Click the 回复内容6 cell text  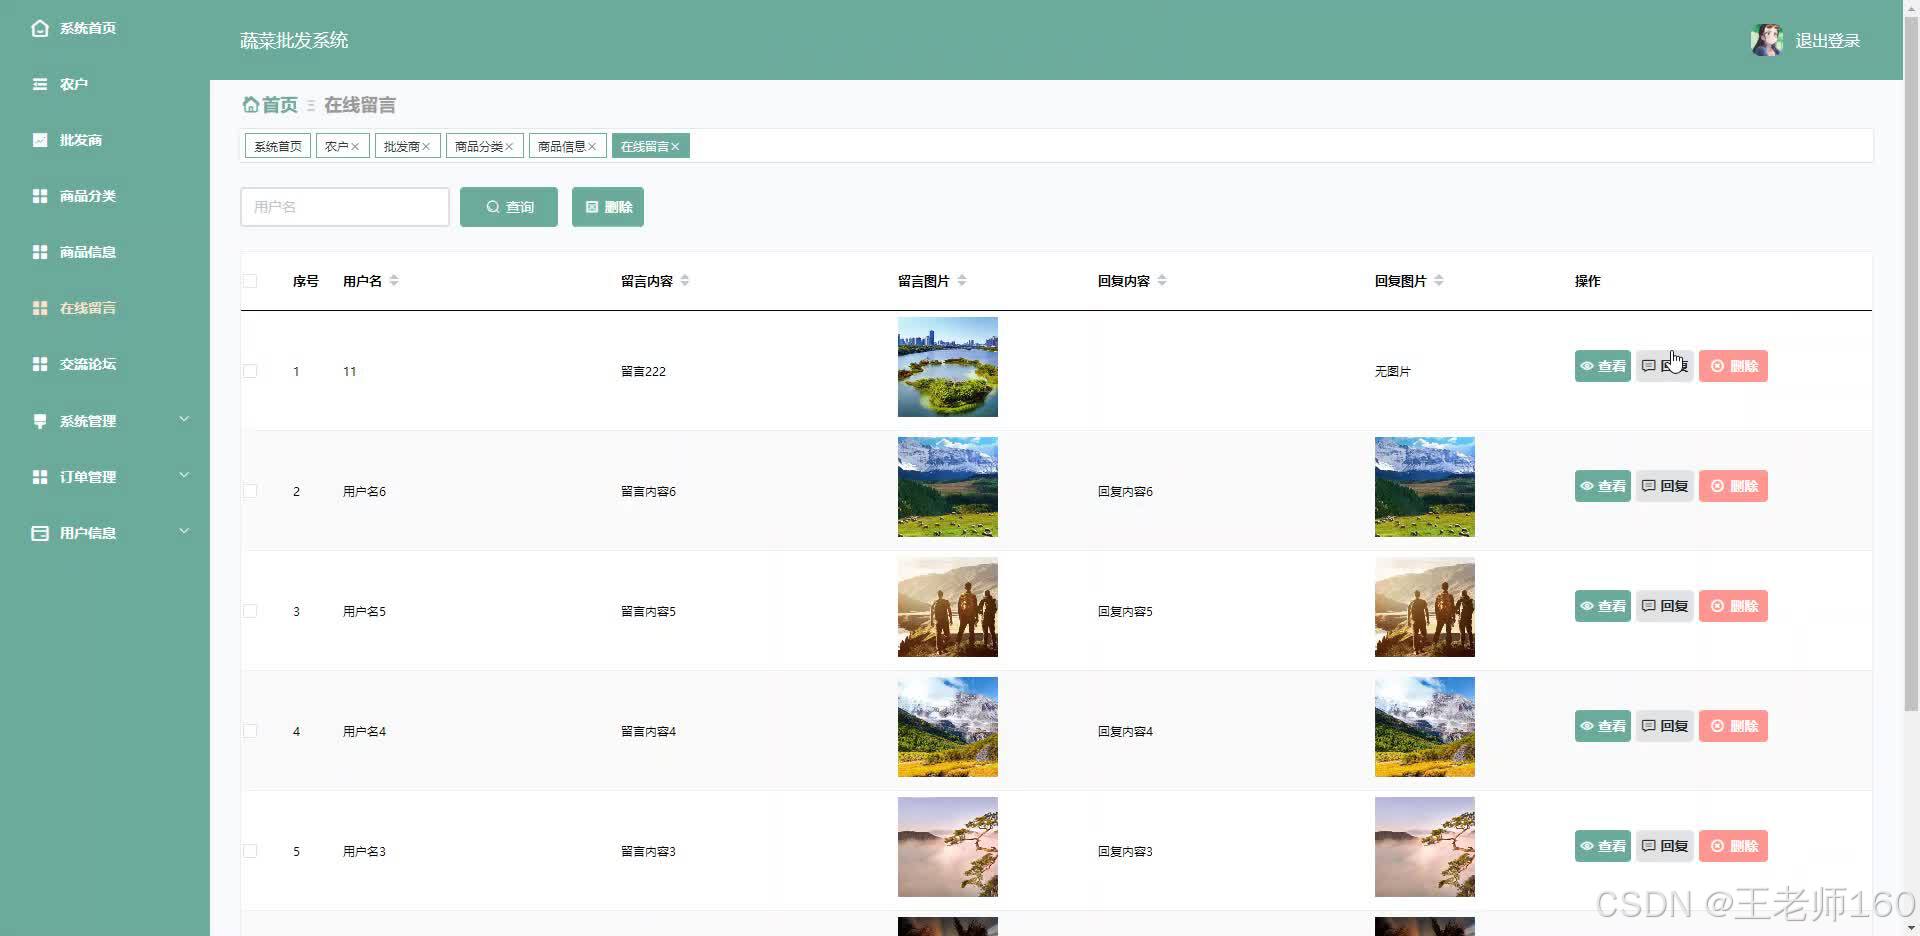point(1125,491)
